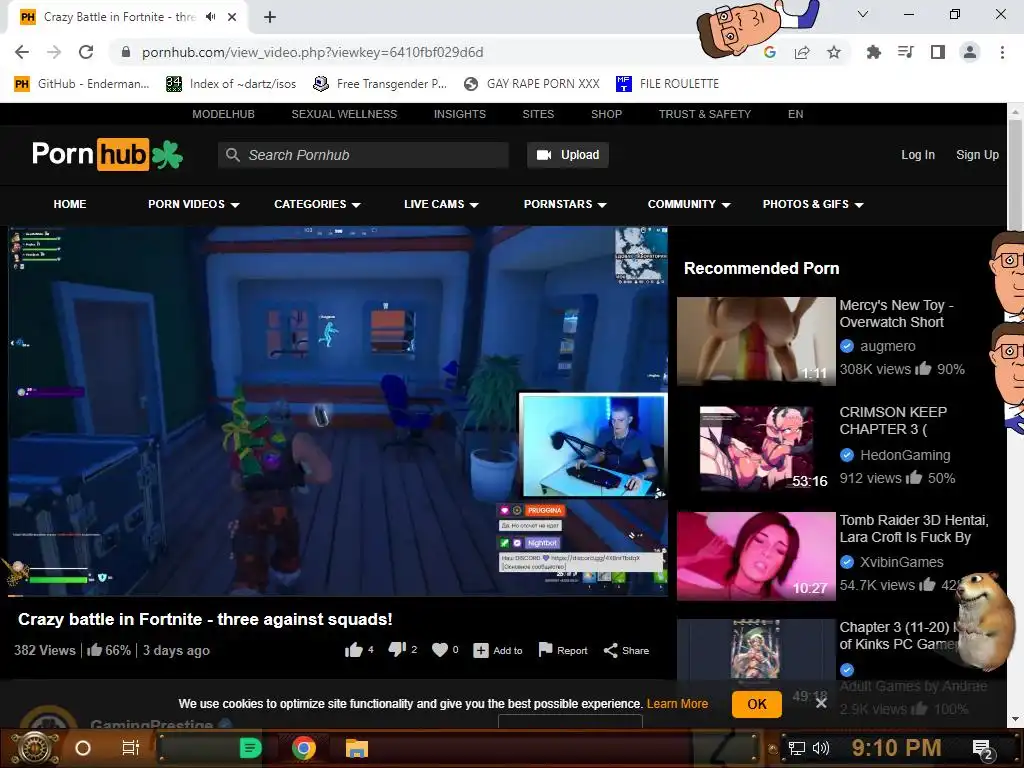The image size is (1024, 768).
Task: Favorite the video with heart icon
Action: click(440, 650)
